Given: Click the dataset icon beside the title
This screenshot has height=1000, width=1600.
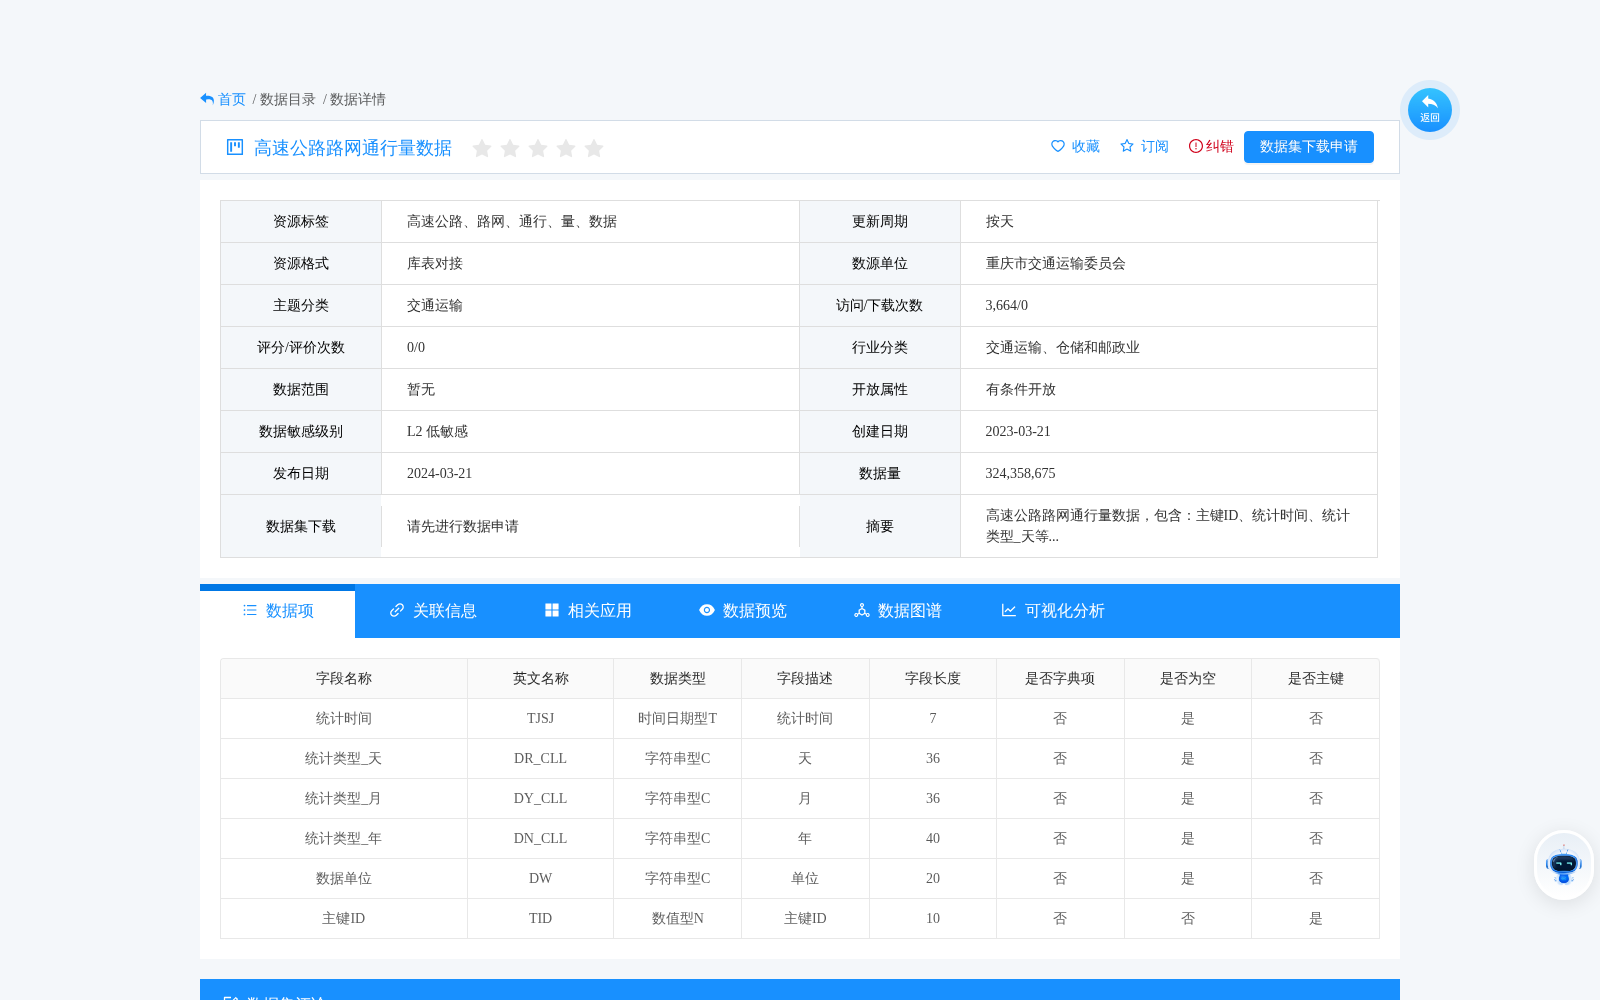Looking at the screenshot, I should [235, 147].
